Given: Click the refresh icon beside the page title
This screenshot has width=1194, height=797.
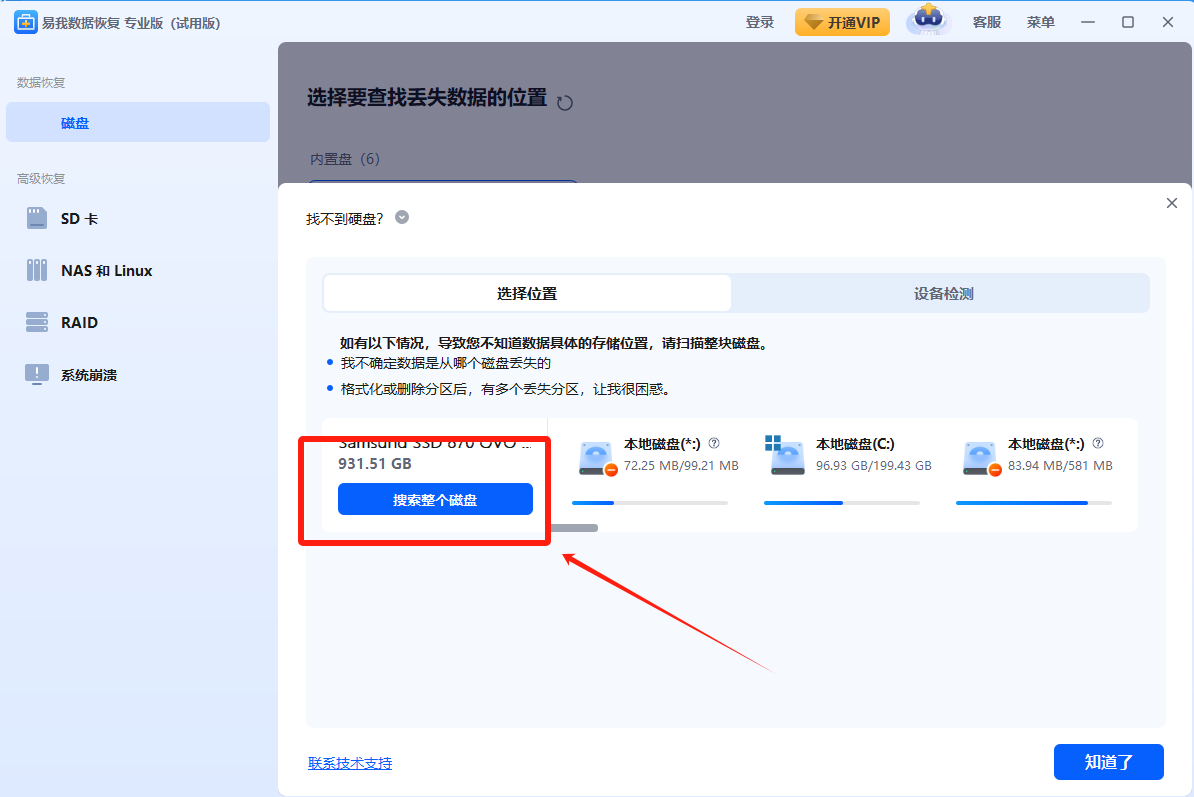Looking at the screenshot, I should point(565,102).
